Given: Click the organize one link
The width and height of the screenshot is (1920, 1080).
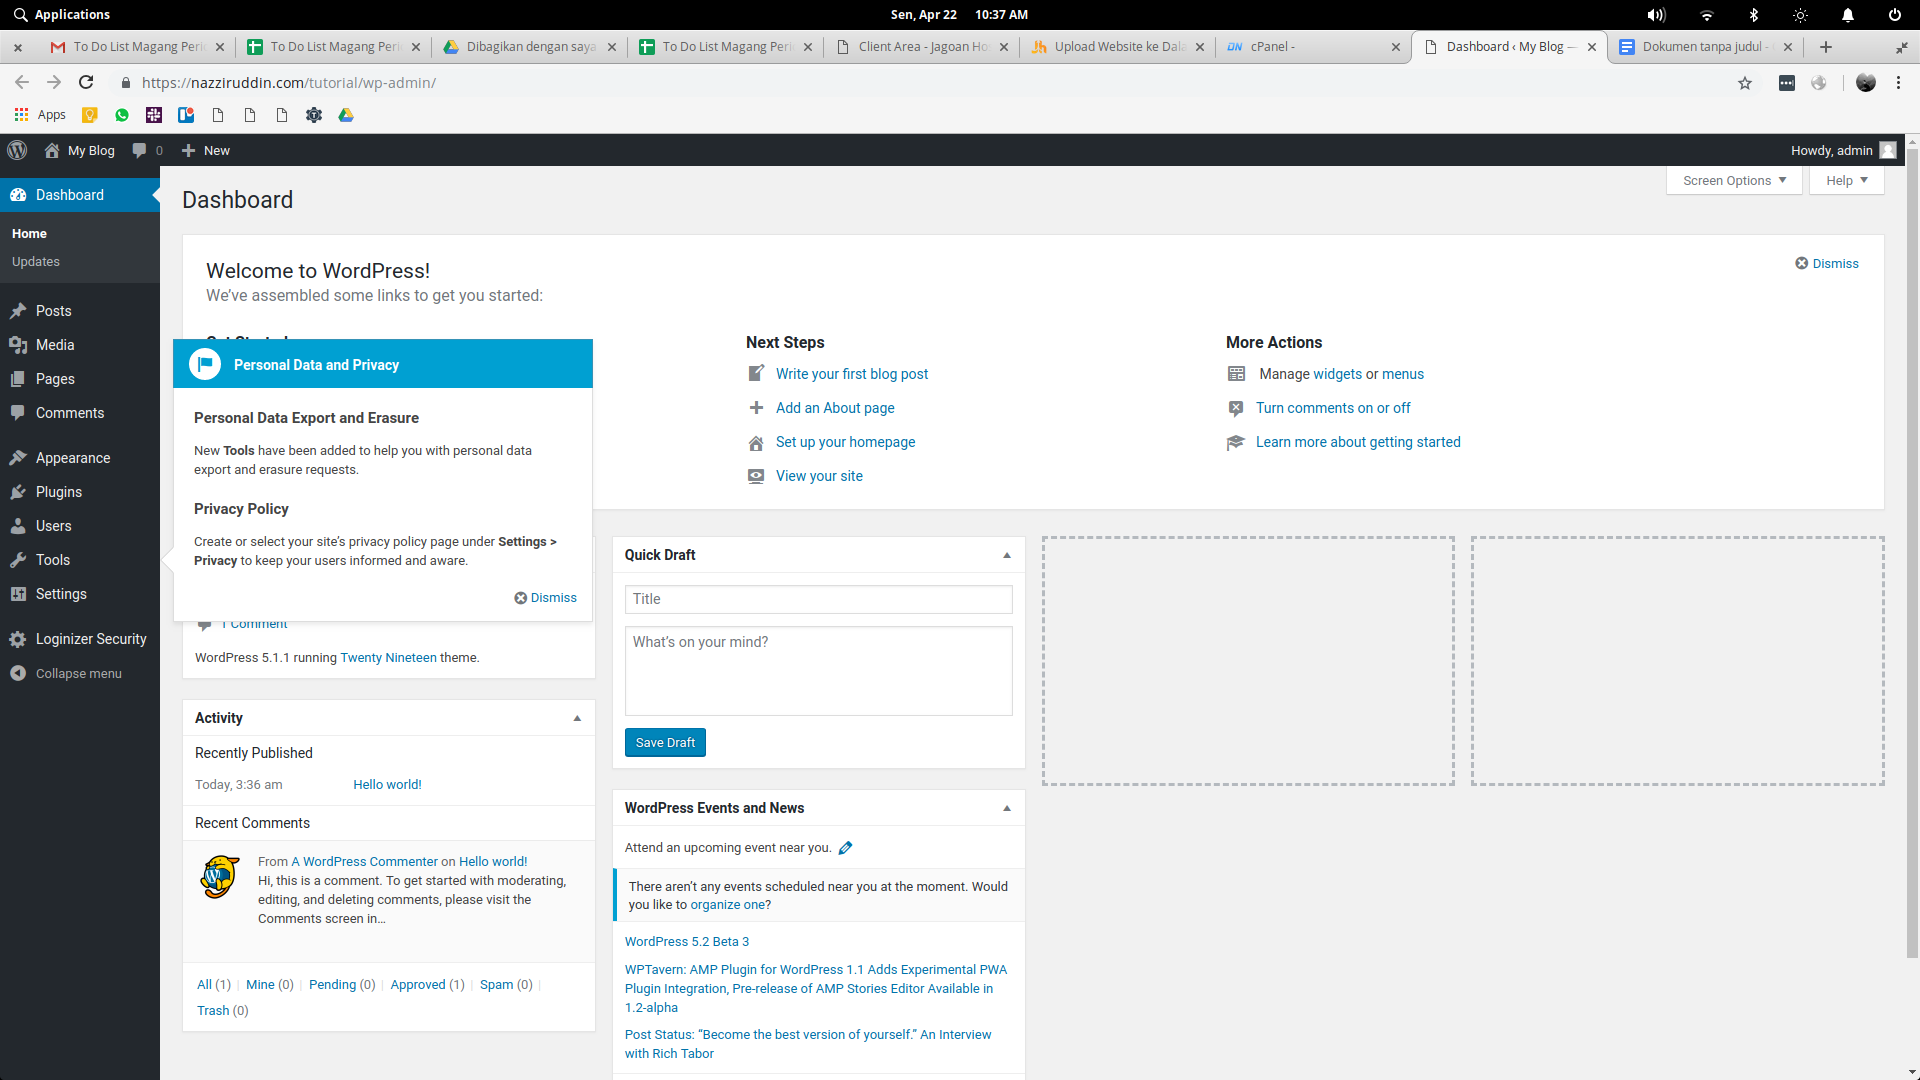Looking at the screenshot, I should [x=730, y=905].
